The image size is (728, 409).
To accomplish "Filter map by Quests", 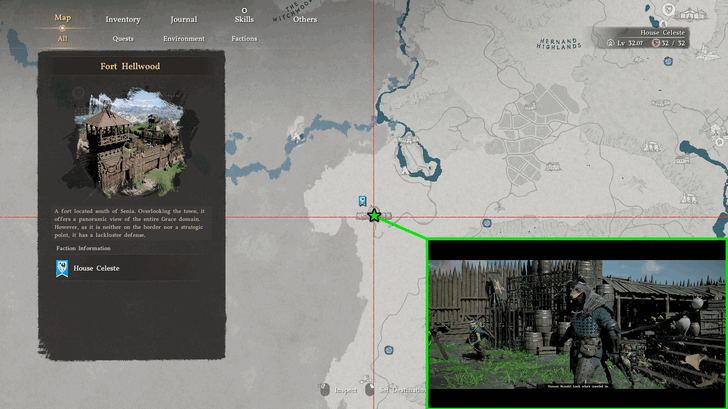I will coord(123,39).
